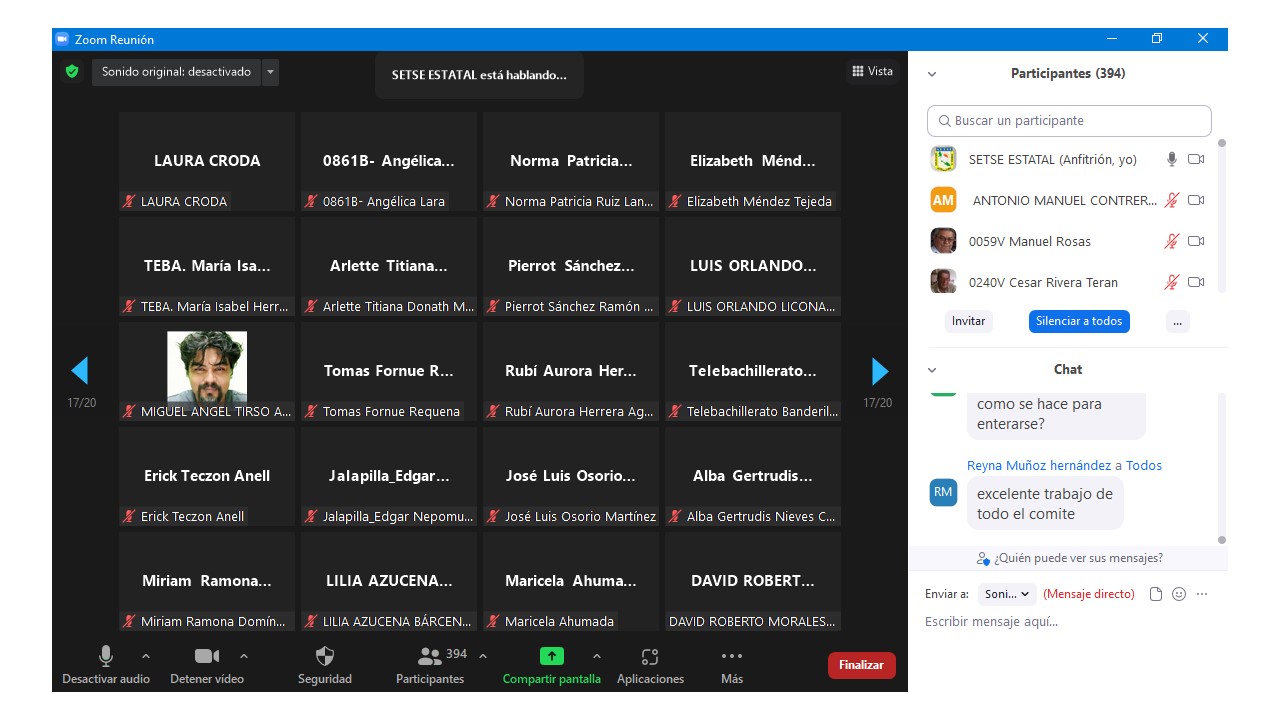Viewport: 1280px width, 720px height.
Task: Open Aplicaciones from the toolbar
Action: coord(650,657)
